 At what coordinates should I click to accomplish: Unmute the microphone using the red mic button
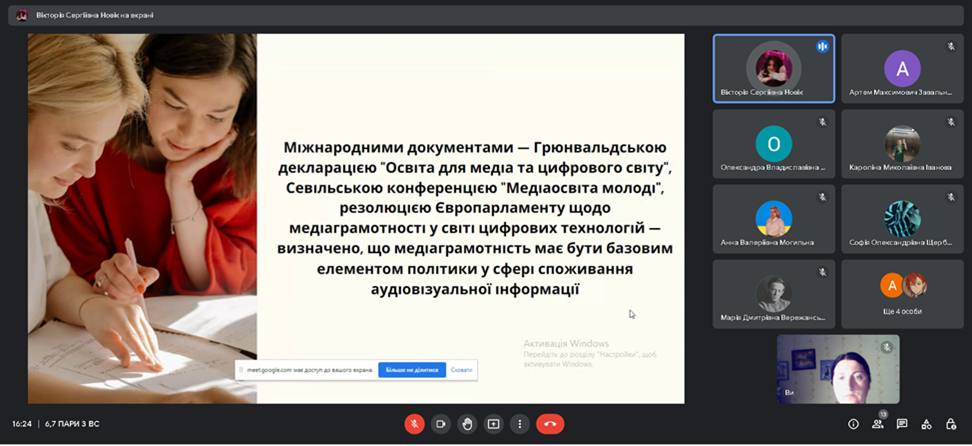(x=414, y=424)
